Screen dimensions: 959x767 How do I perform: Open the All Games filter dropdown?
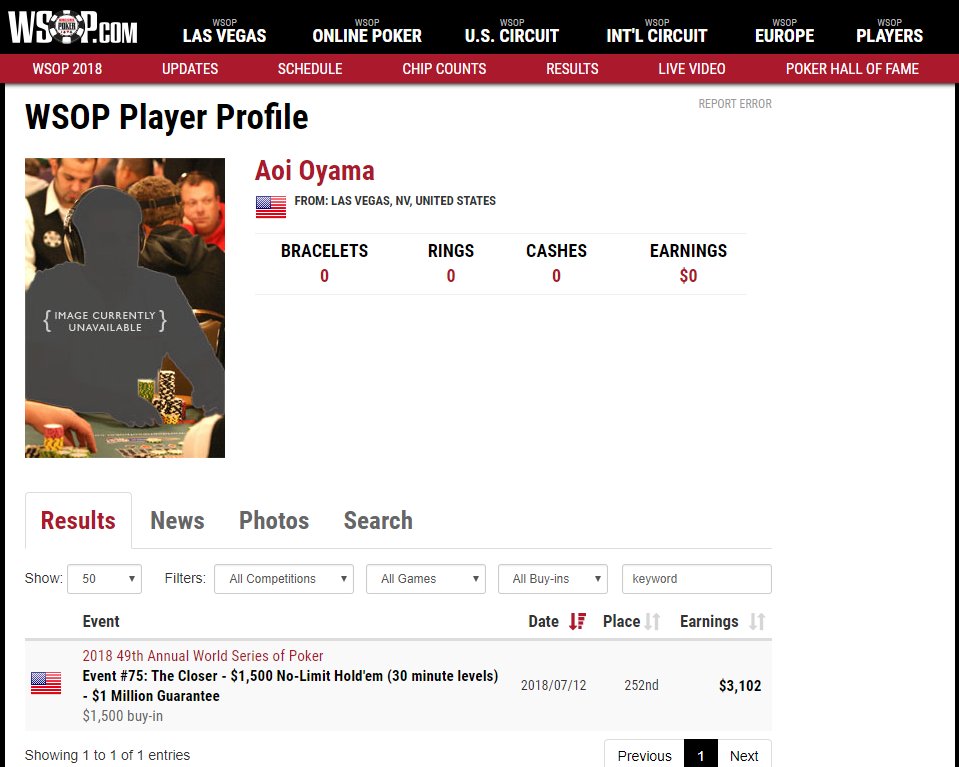[426, 579]
